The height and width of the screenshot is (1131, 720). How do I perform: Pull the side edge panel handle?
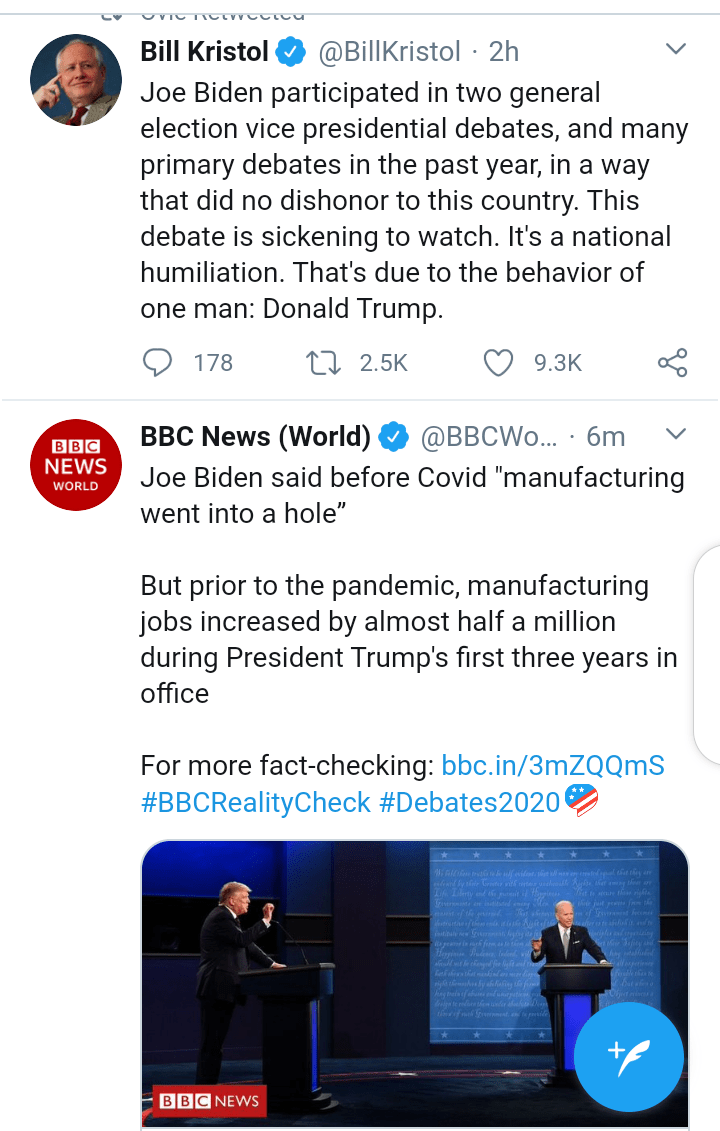click(x=707, y=654)
